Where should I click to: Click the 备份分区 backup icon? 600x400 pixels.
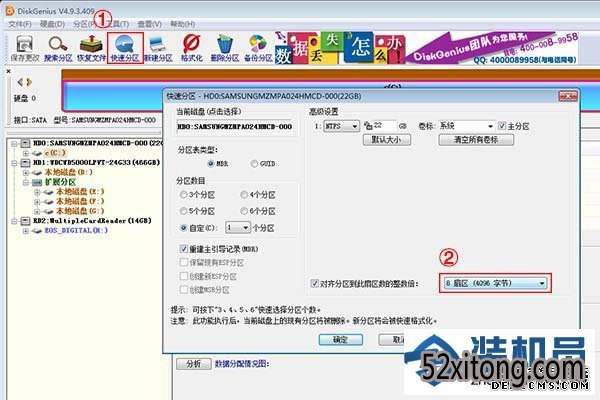258,49
